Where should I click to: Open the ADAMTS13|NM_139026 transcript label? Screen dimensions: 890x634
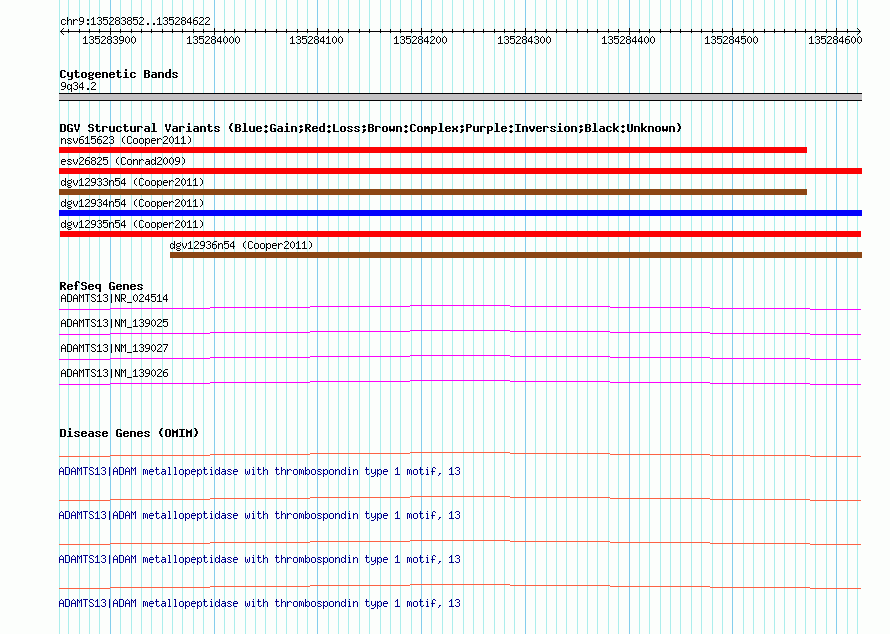tap(114, 373)
